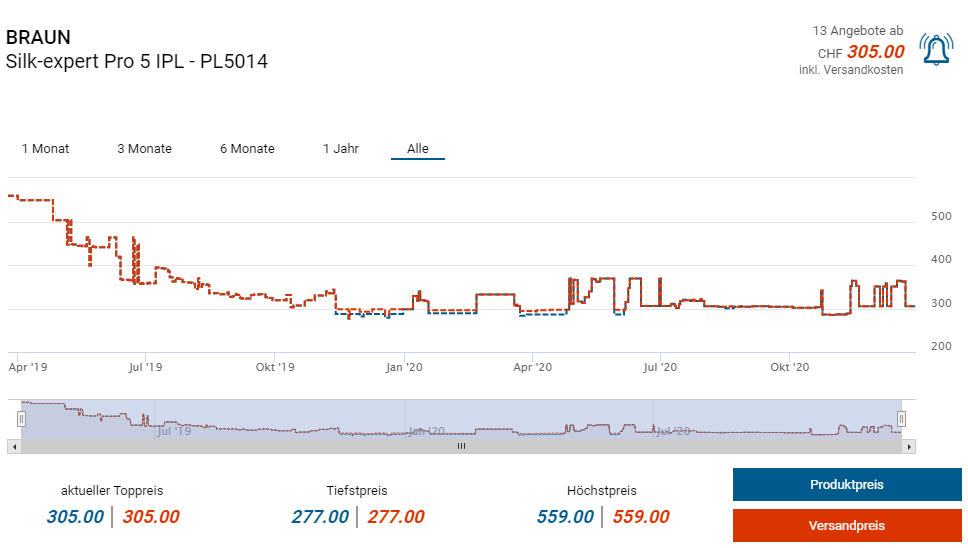Image resolution: width=968 pixels, height=548 pixels.
Task: Open the 13 Angebote offers text
Action: (x=858, y=31)
